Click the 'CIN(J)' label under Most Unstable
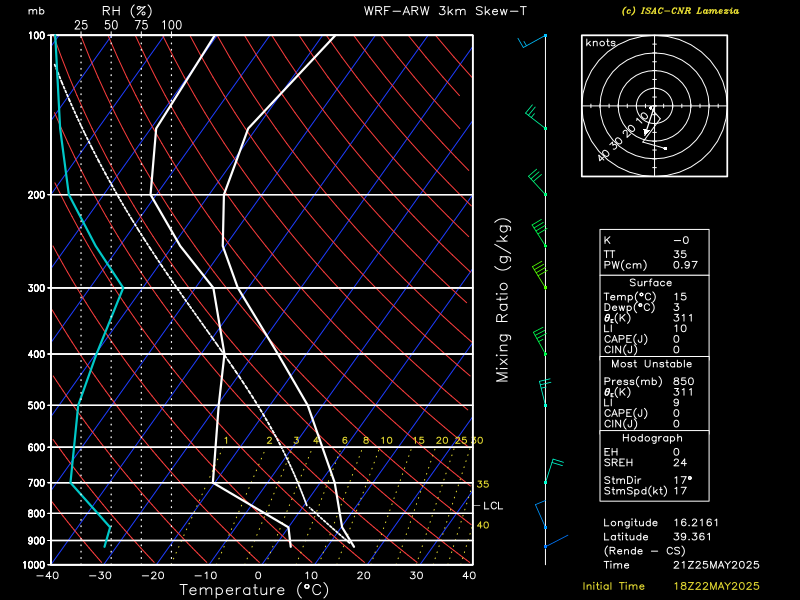Screen dimensions: 800x600 click(622, 424)
